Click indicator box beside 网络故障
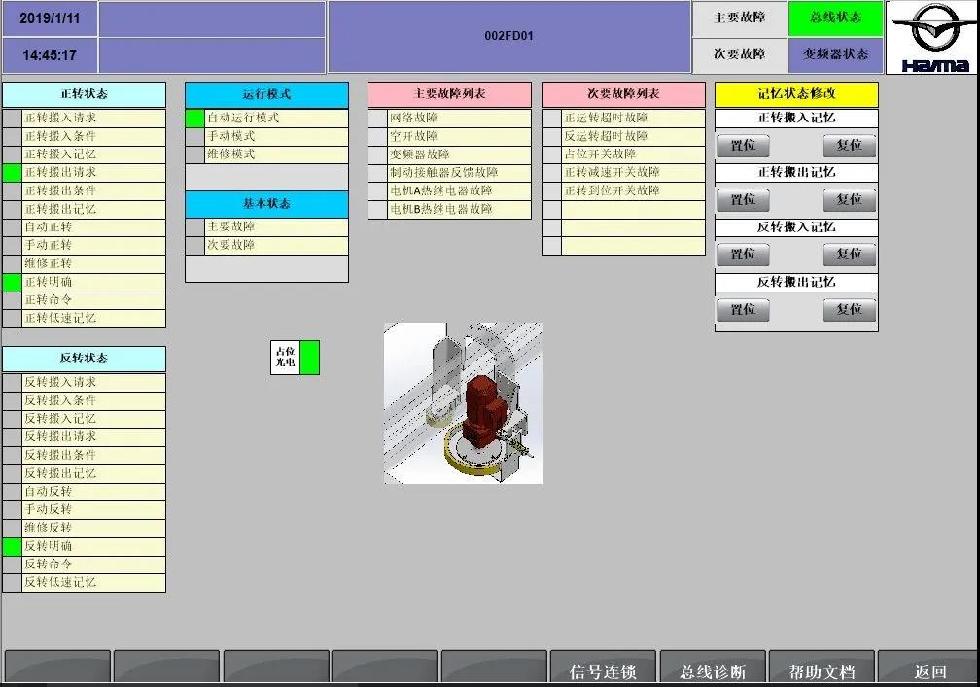This screenshot has width=980, height=687. (x=378, y=118)
